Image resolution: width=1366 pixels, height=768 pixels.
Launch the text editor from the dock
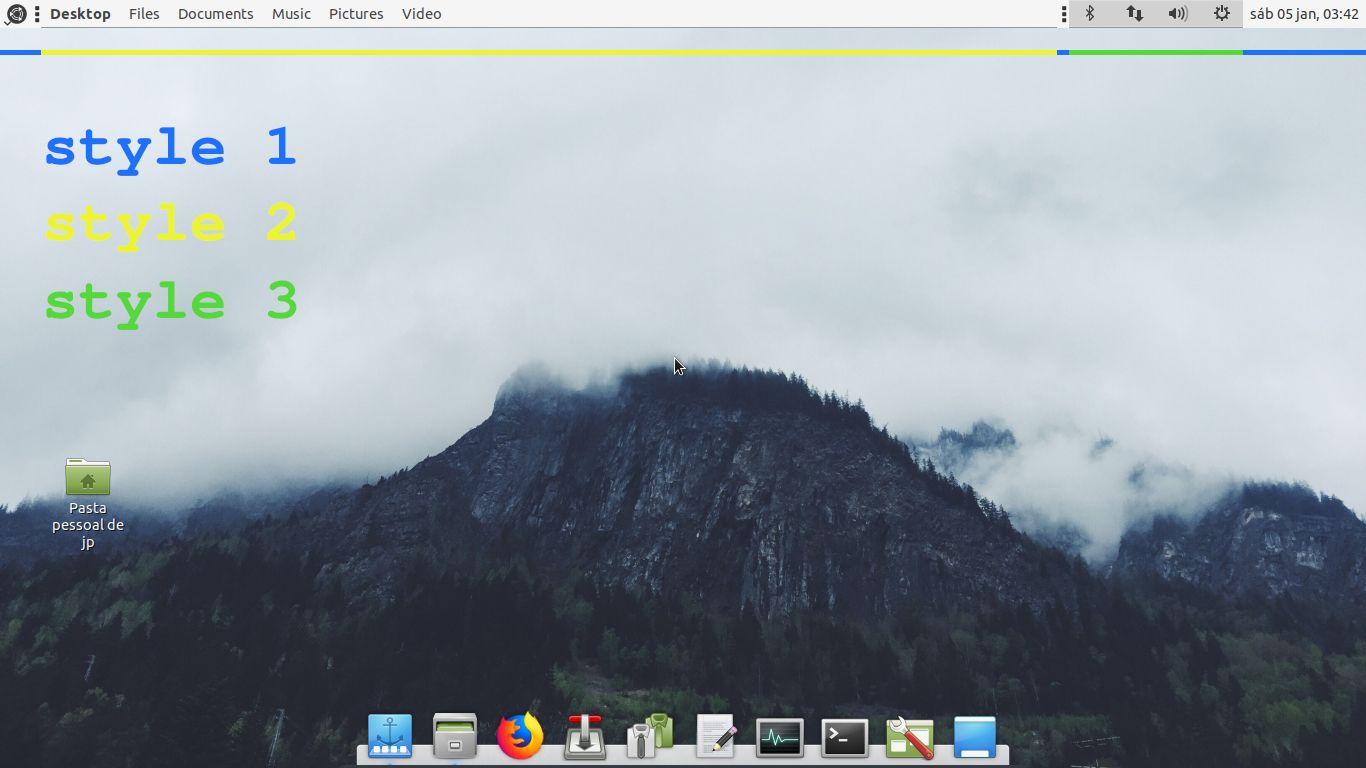tap(716, 737)
